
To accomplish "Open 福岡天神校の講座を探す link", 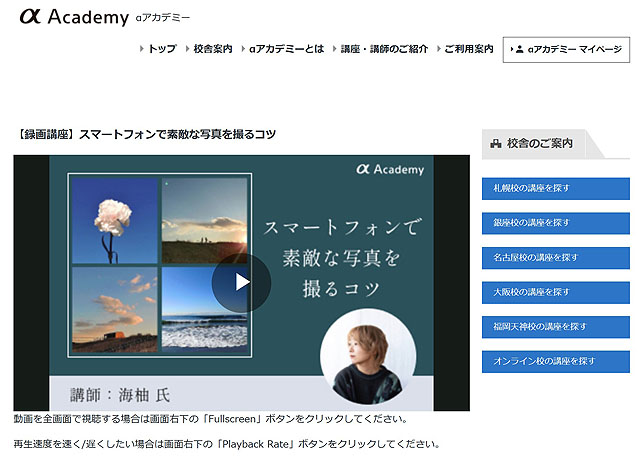I will coord(555,326).
